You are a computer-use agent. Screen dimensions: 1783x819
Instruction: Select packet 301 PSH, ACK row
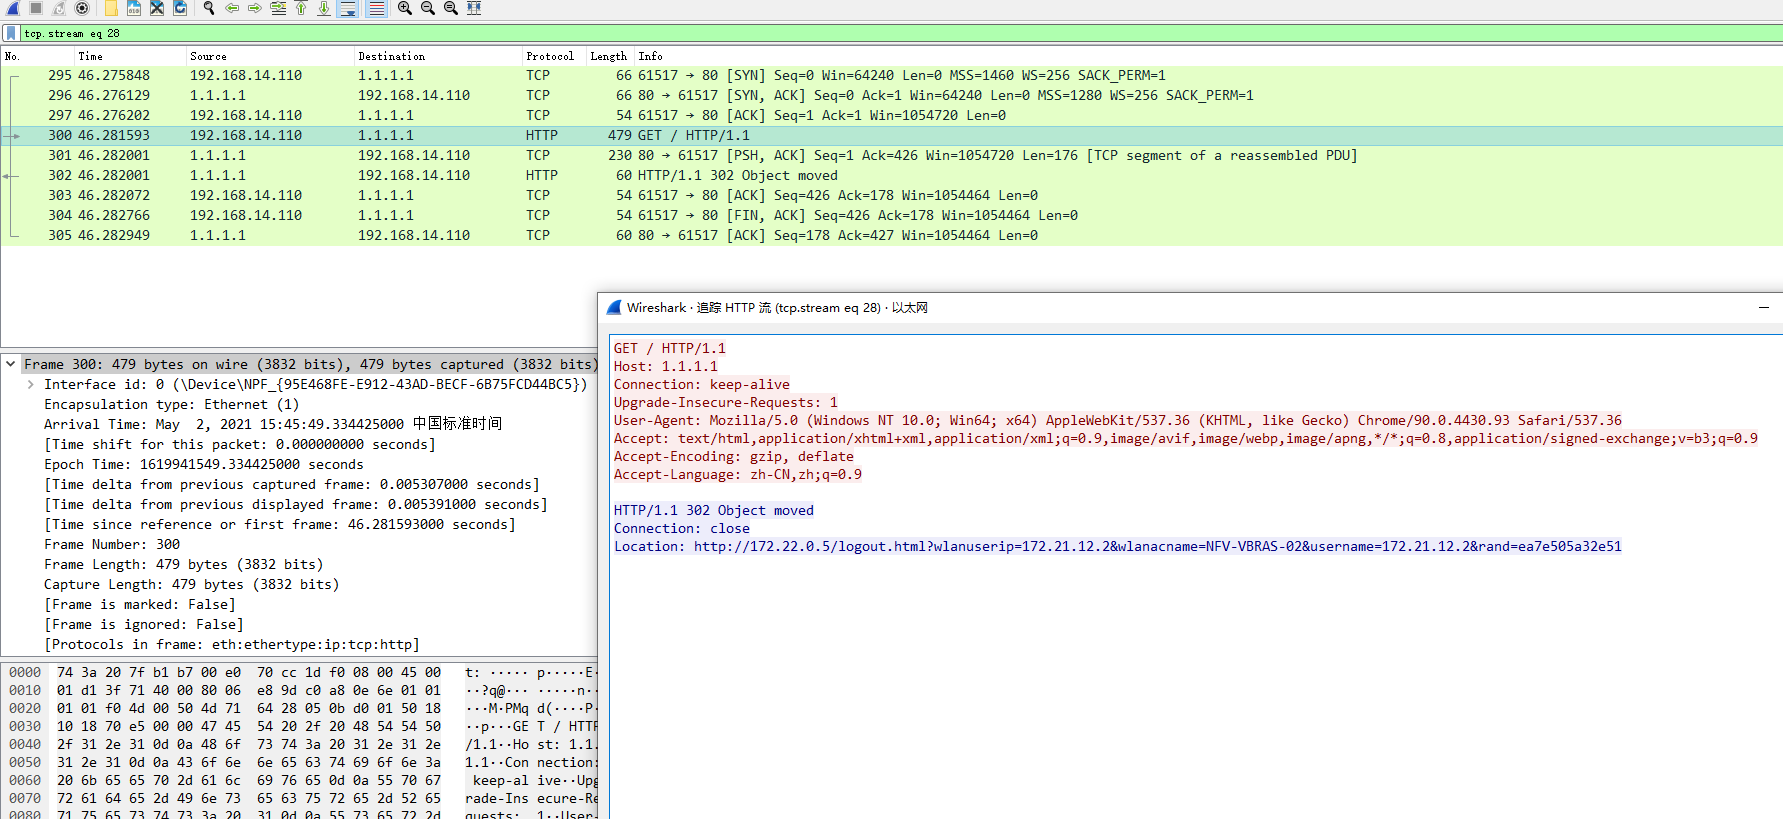[891, 155]
